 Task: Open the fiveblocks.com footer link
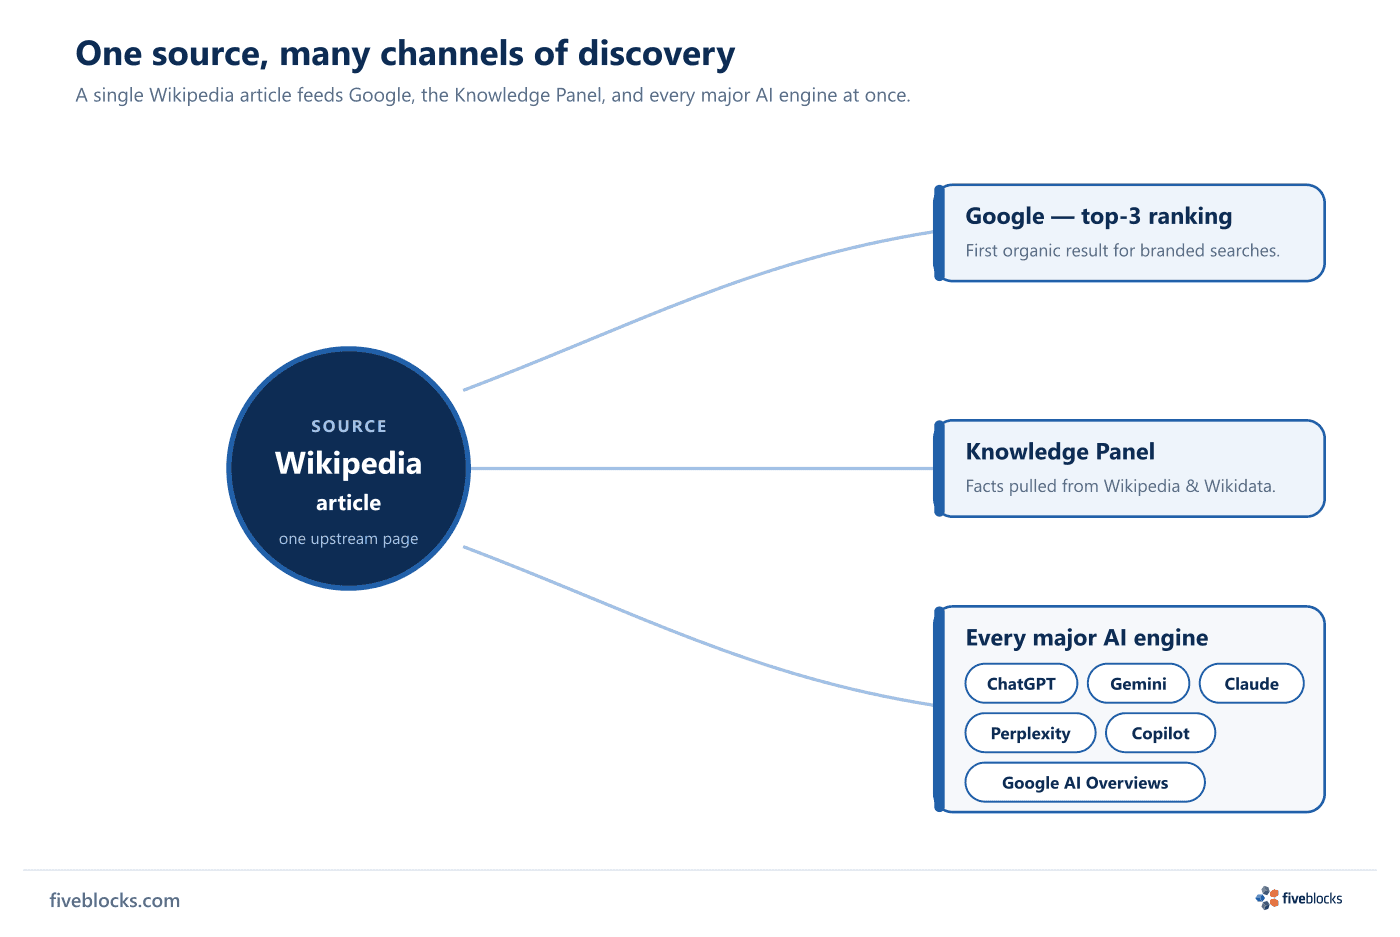tap(115, 900)
